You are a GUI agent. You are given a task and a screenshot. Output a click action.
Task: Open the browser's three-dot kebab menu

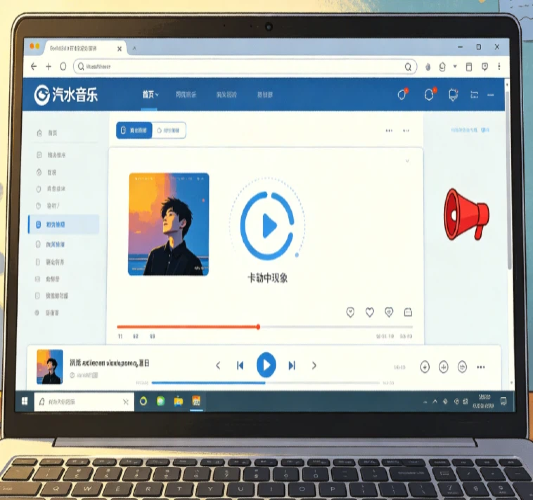pyautogui.click(x=499, y=67)
